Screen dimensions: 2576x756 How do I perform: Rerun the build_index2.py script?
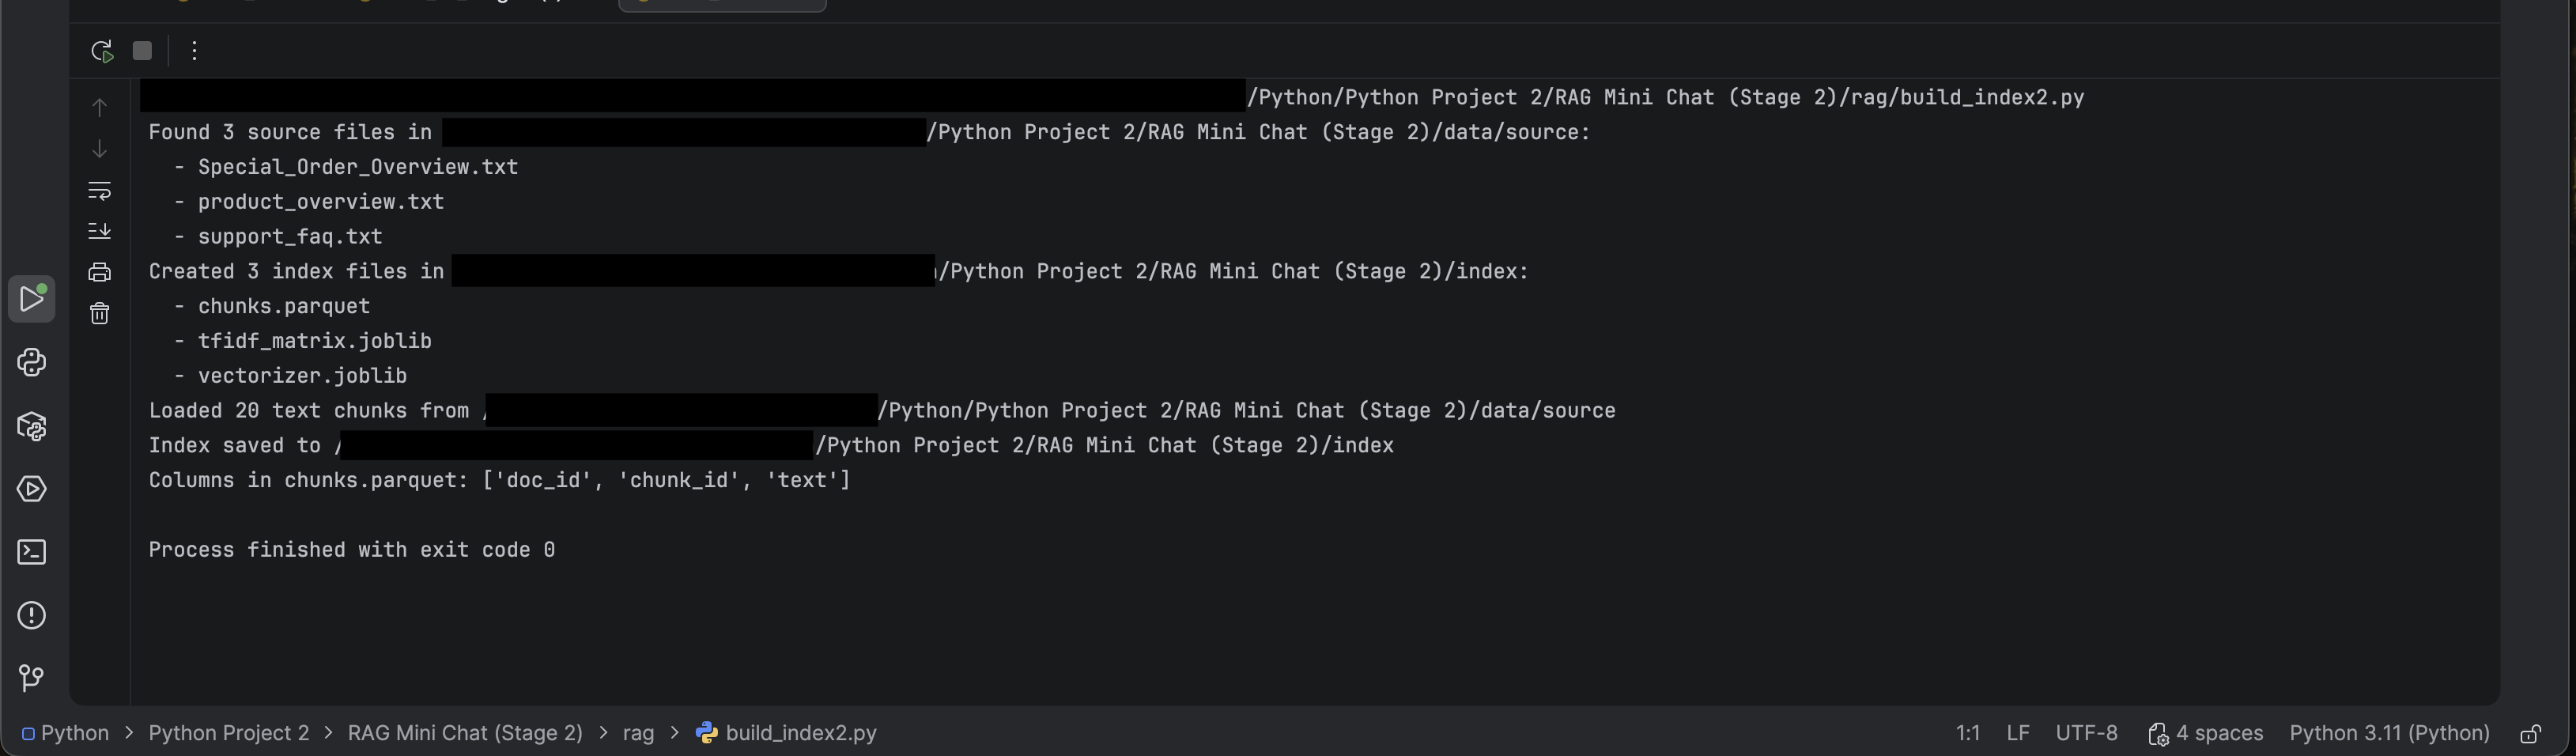[x=101, y=50]
